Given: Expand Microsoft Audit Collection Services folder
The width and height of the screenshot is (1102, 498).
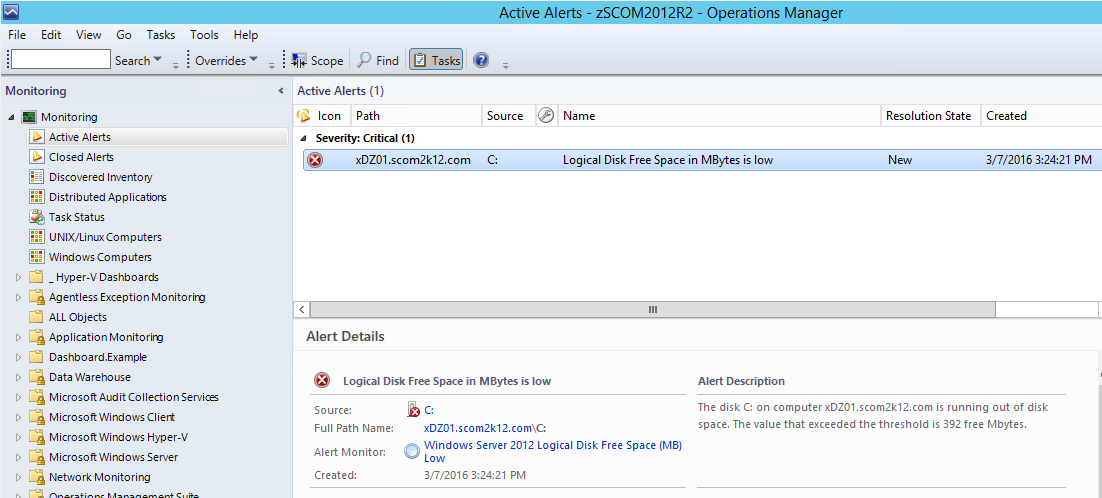Looking at the screenshot, I should pos(19,398).
